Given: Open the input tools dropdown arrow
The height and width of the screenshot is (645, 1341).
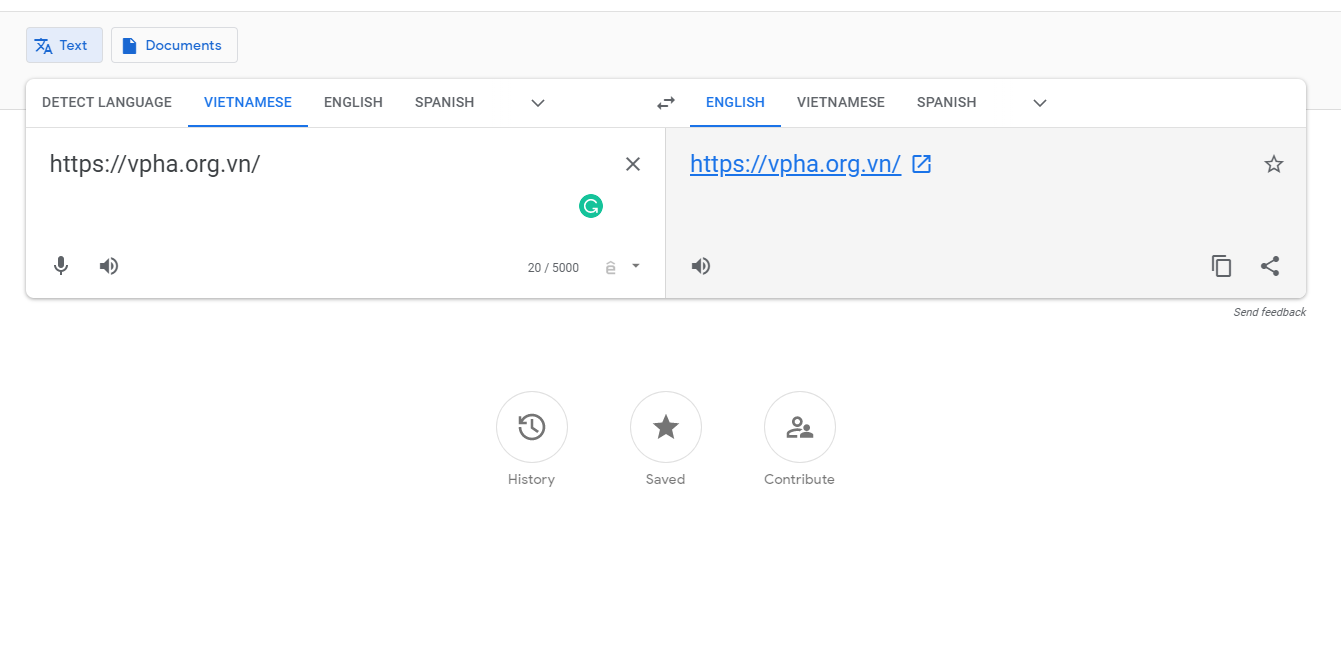Looking at the screenshot, I should (636, 266).
